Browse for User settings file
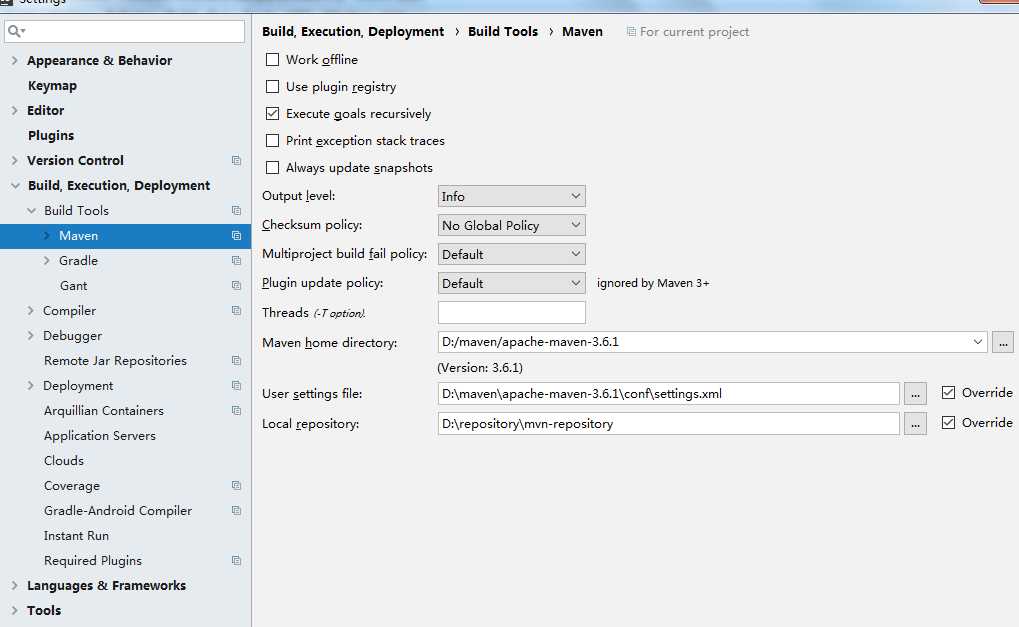This screenshot has height=627, width=1019. pos(915,393)
